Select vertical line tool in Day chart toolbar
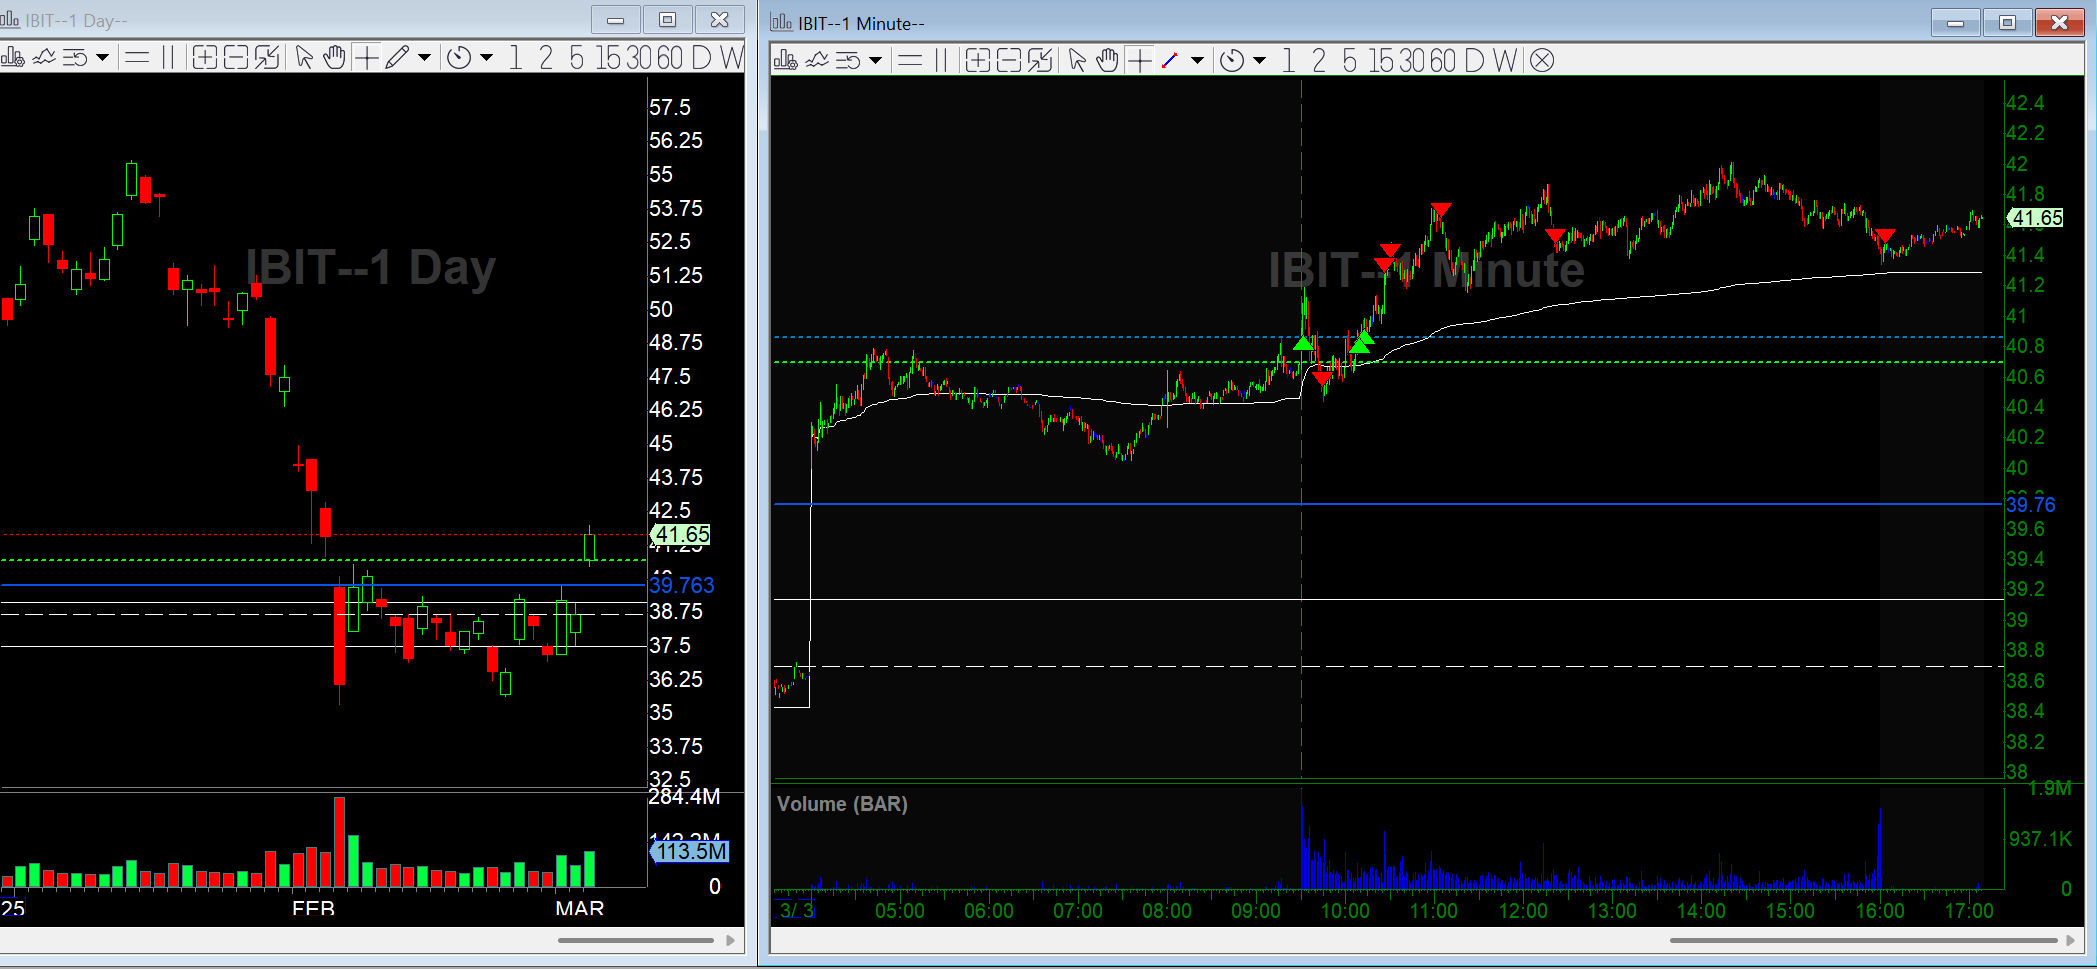Screen dimensions: 2097x969 [x=168, y=58]
